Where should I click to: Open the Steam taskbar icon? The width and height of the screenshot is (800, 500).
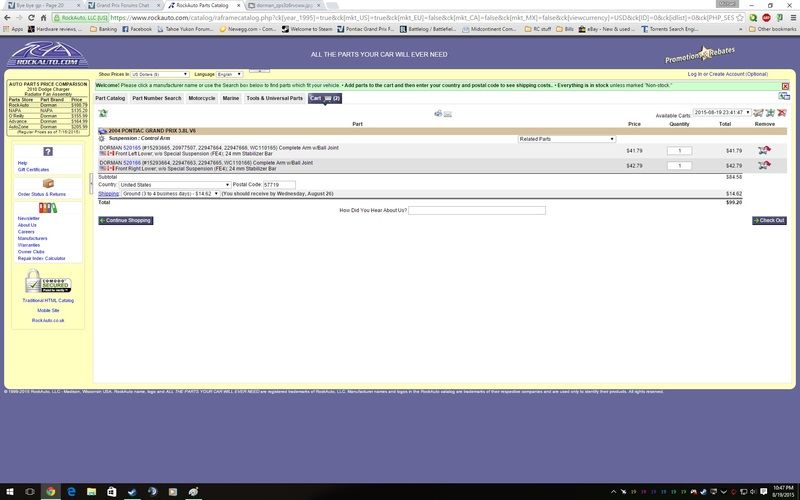point(132,491)
